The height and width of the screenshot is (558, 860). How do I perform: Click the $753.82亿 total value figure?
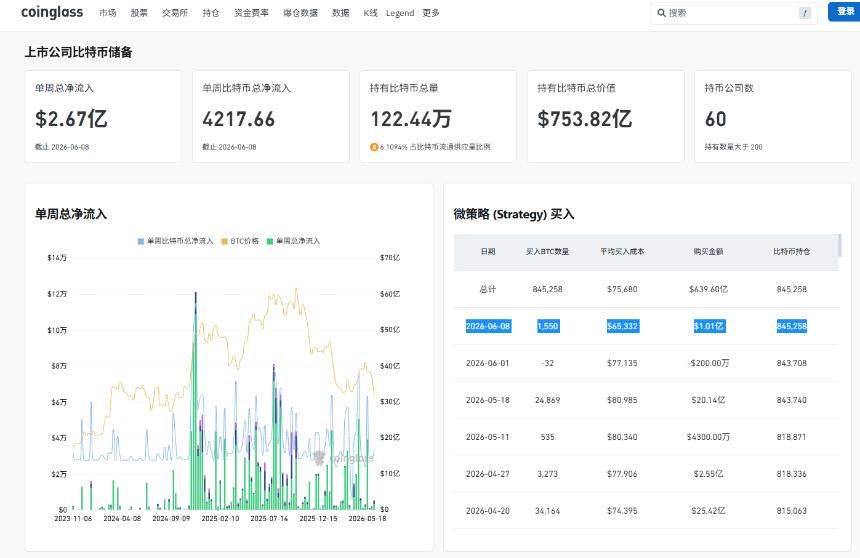pyautogui.click(x=585, y=119)
